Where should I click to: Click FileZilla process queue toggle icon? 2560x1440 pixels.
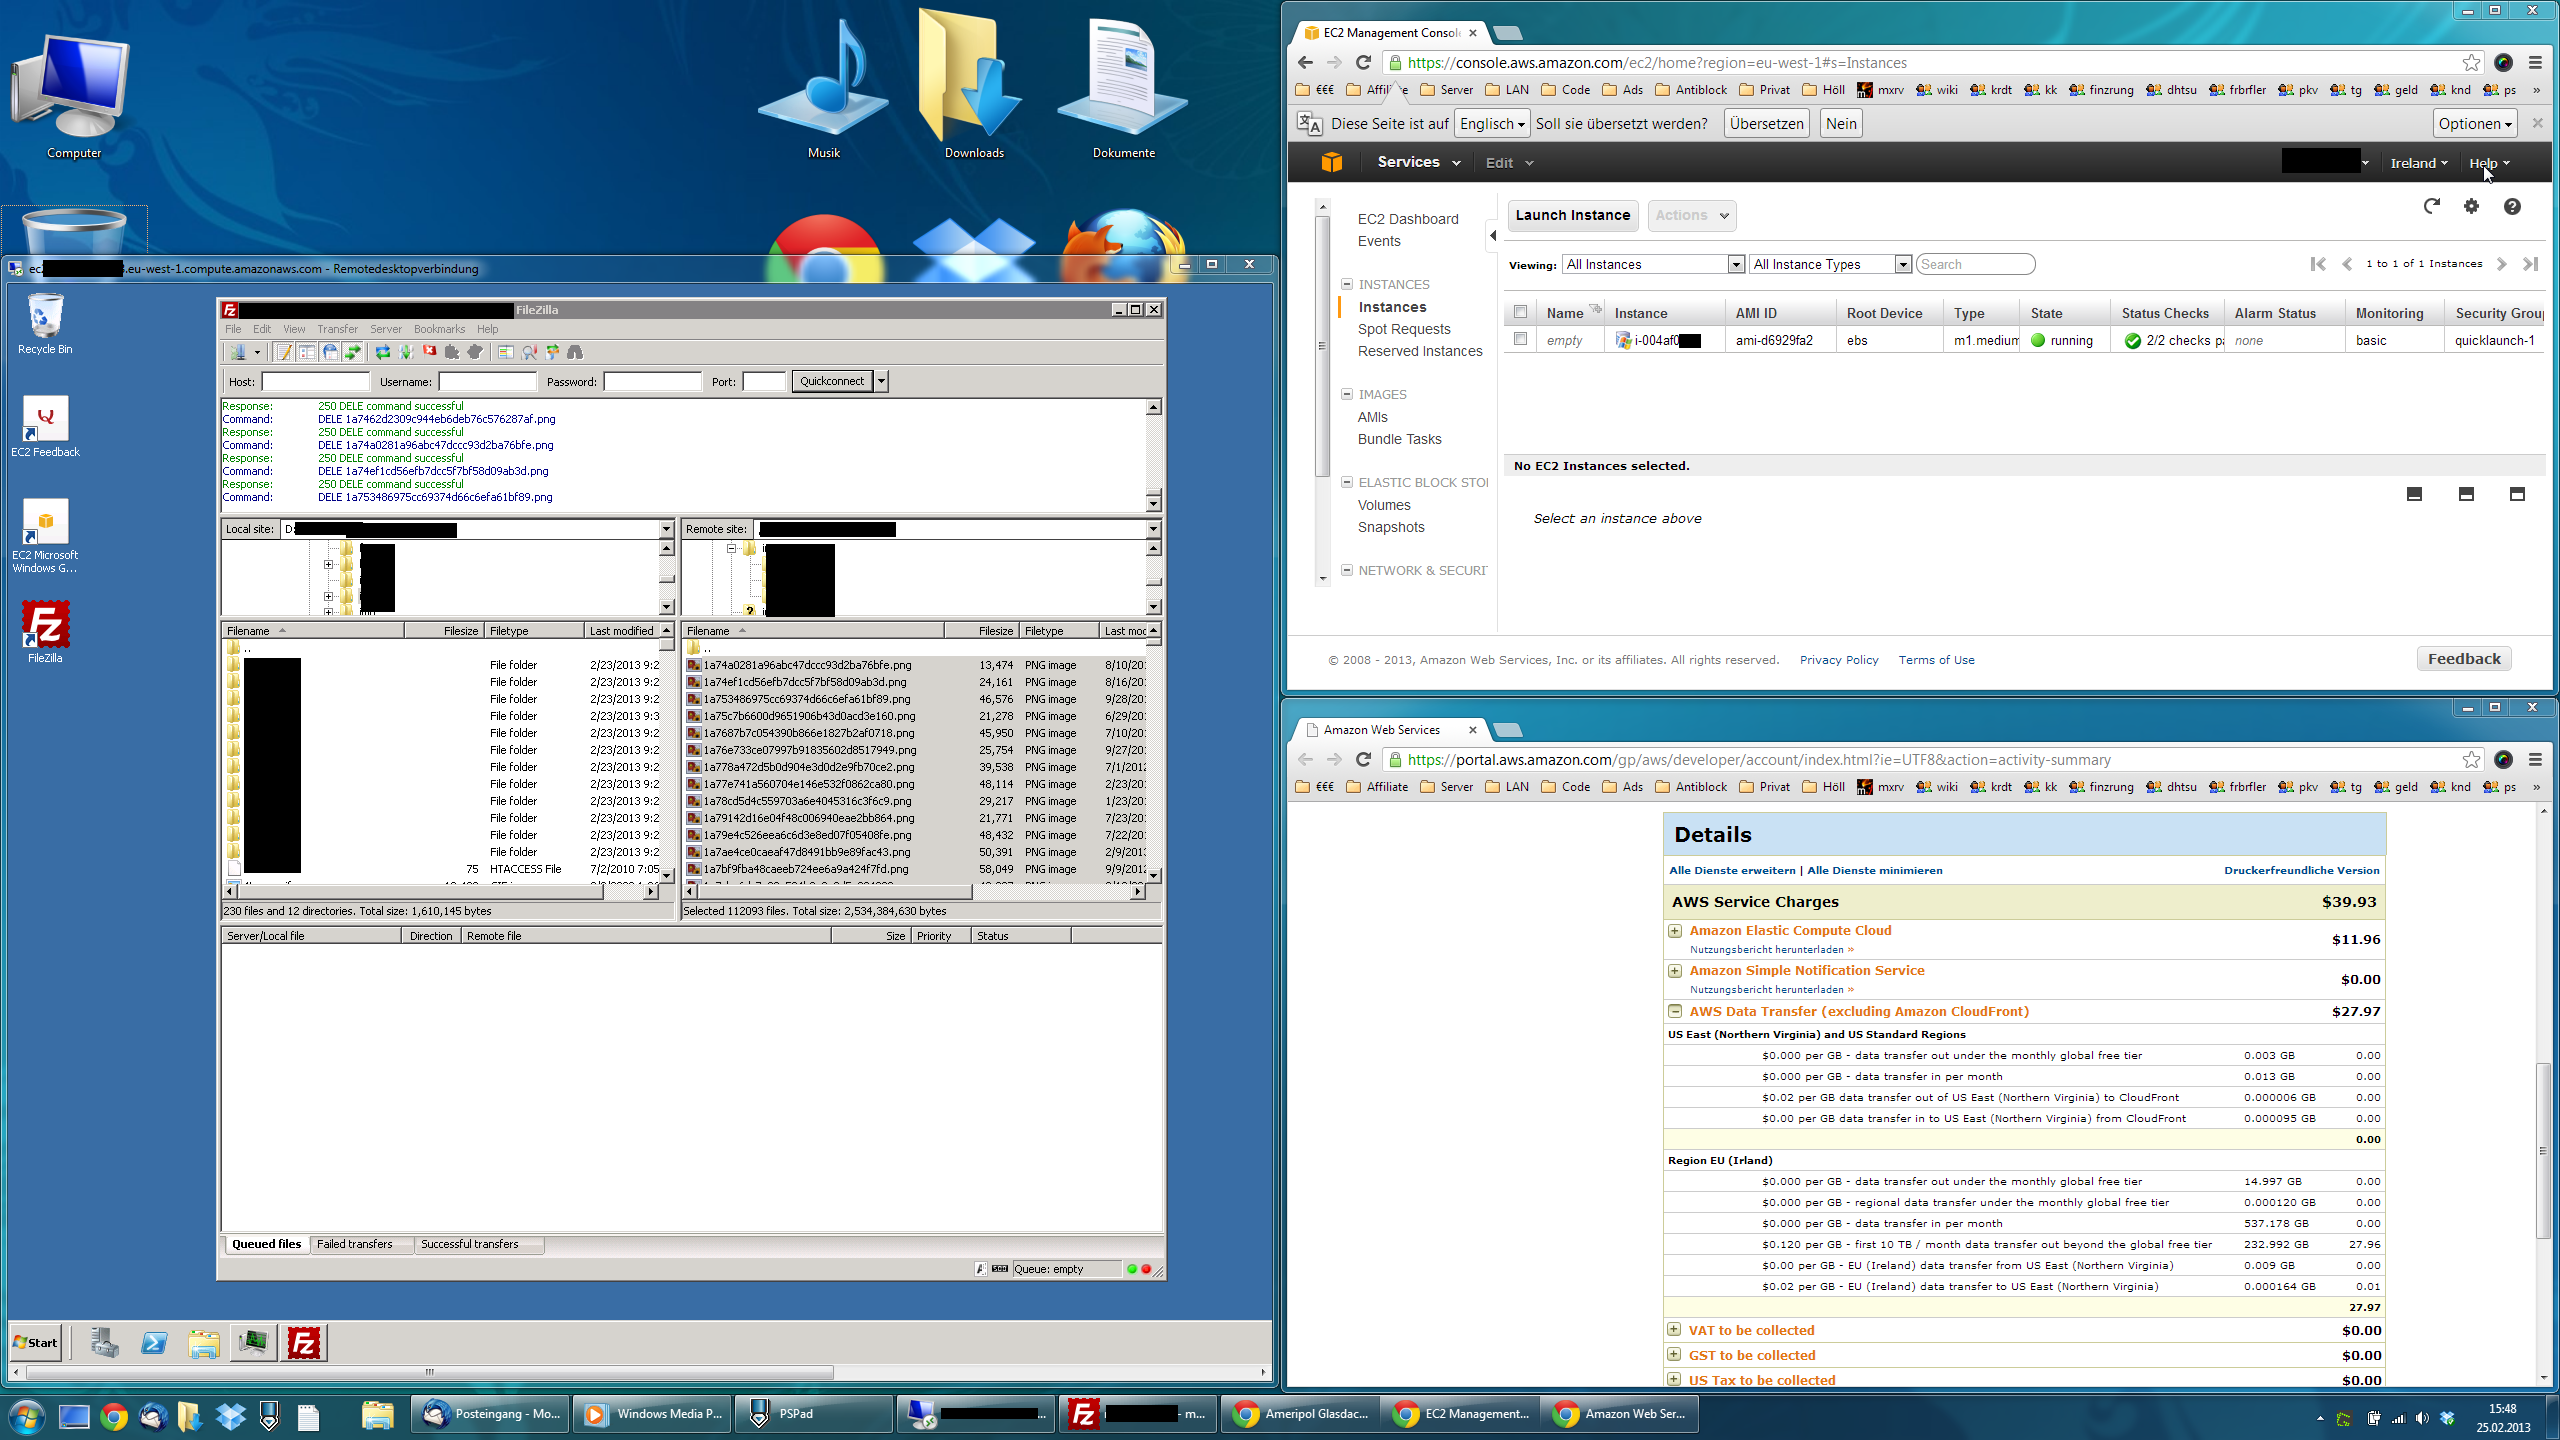tap(406, 352)
